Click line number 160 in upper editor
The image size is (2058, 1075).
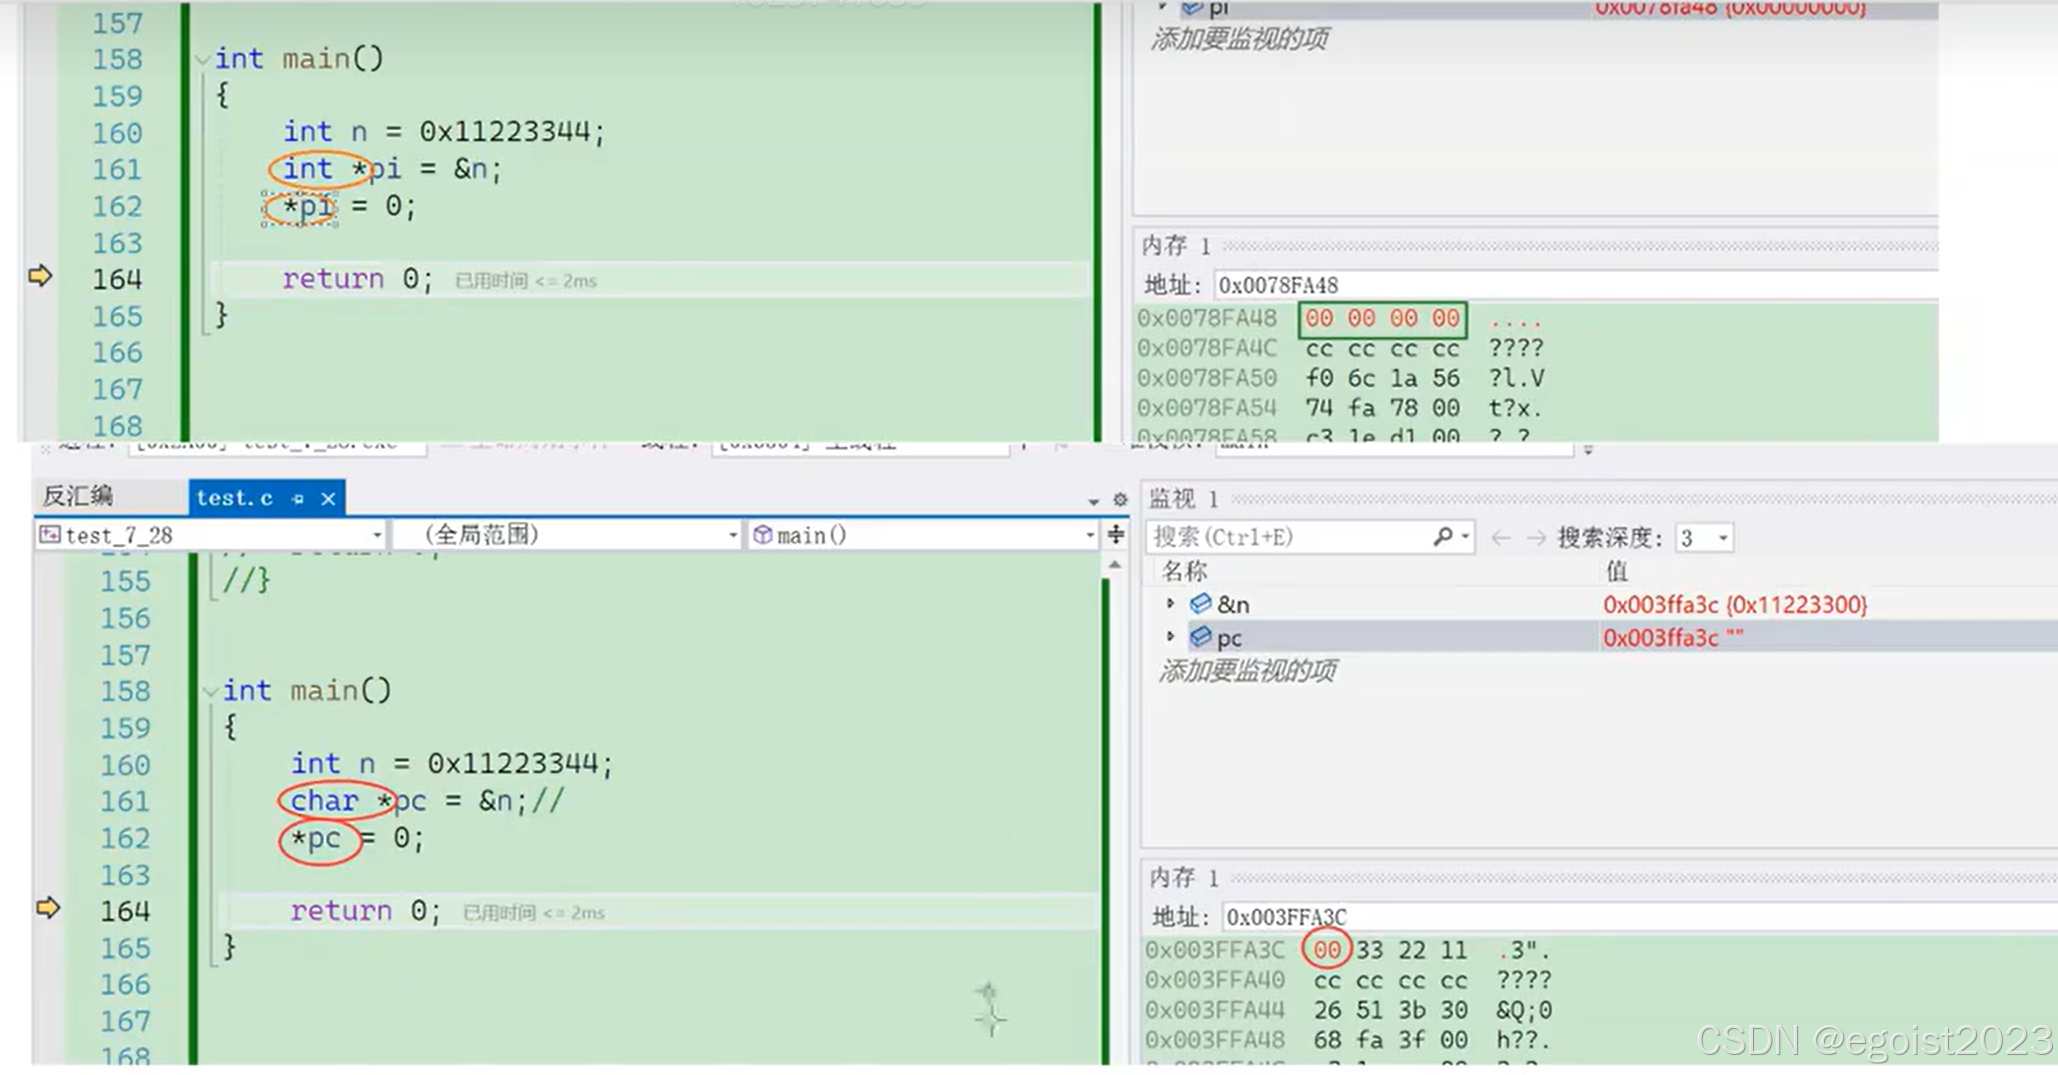[117, 133]
